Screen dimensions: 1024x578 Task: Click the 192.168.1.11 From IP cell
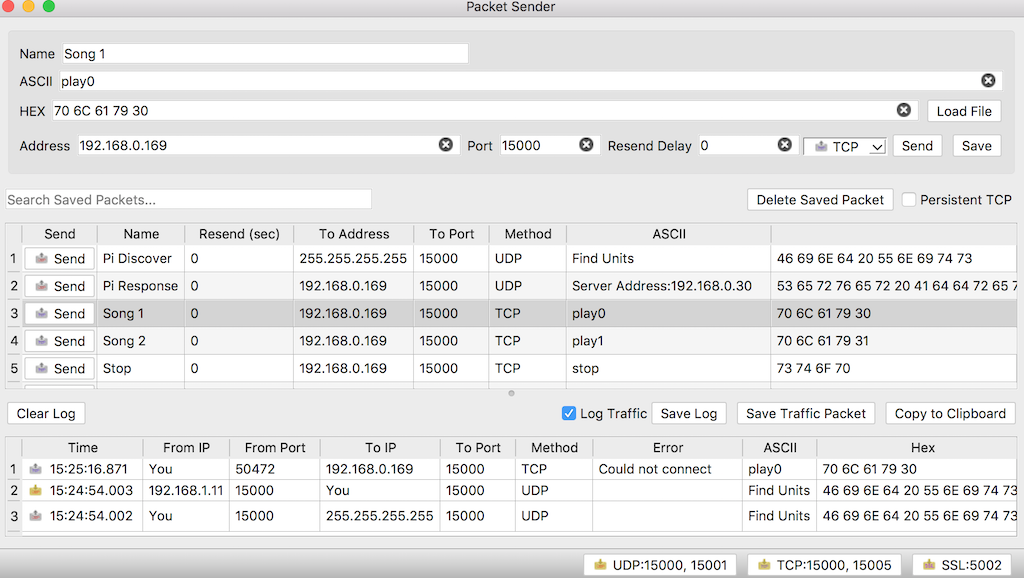click(186, 490)
